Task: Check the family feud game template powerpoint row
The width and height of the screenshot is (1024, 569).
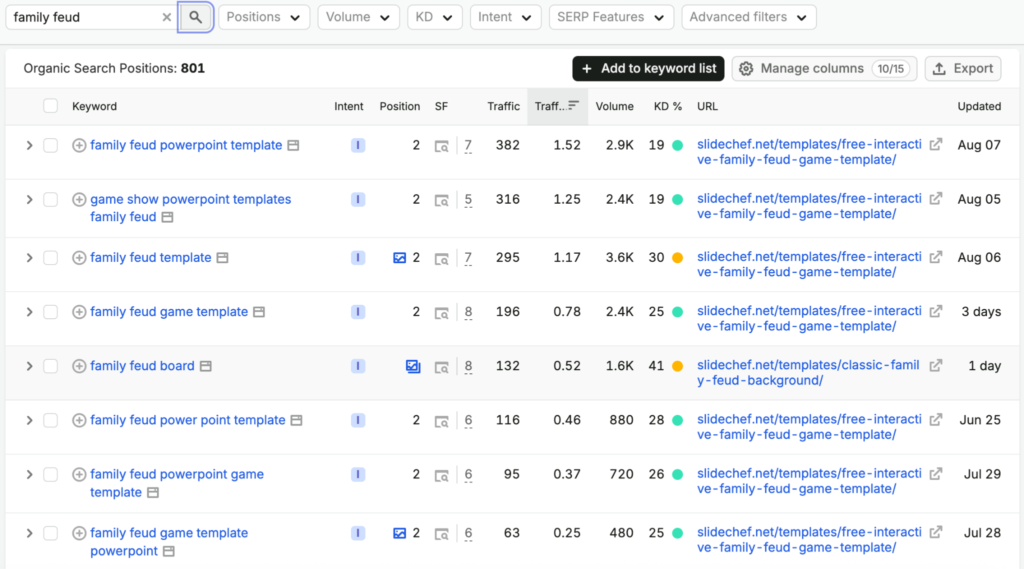Action: pos(50,533)
